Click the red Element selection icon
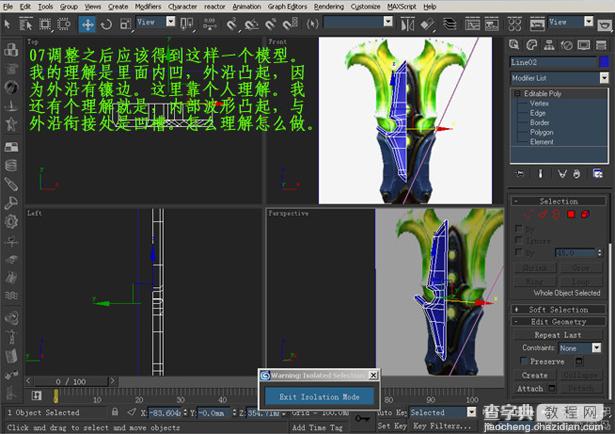 click(x=585, y=214)
